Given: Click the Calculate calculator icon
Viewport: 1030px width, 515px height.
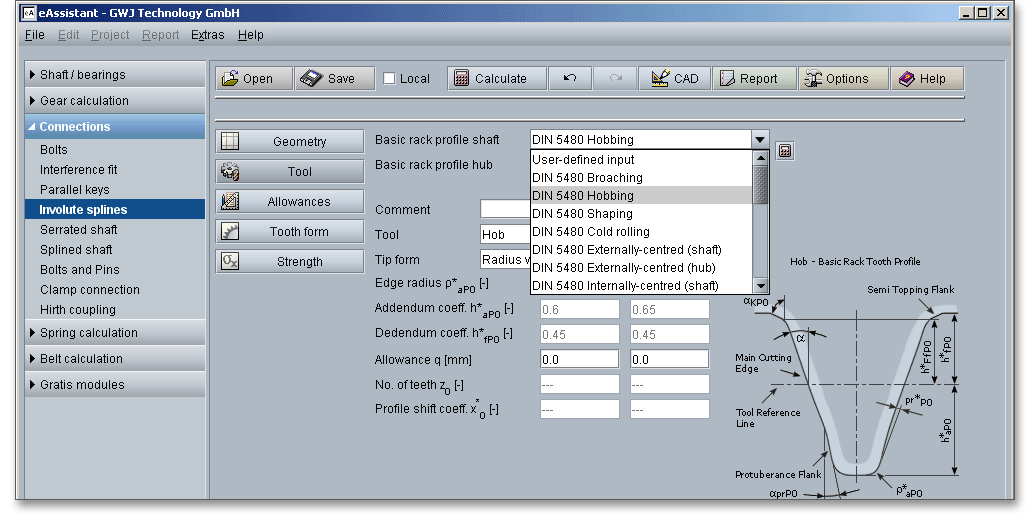Looking at the screenshot, I should click(461, 79).
